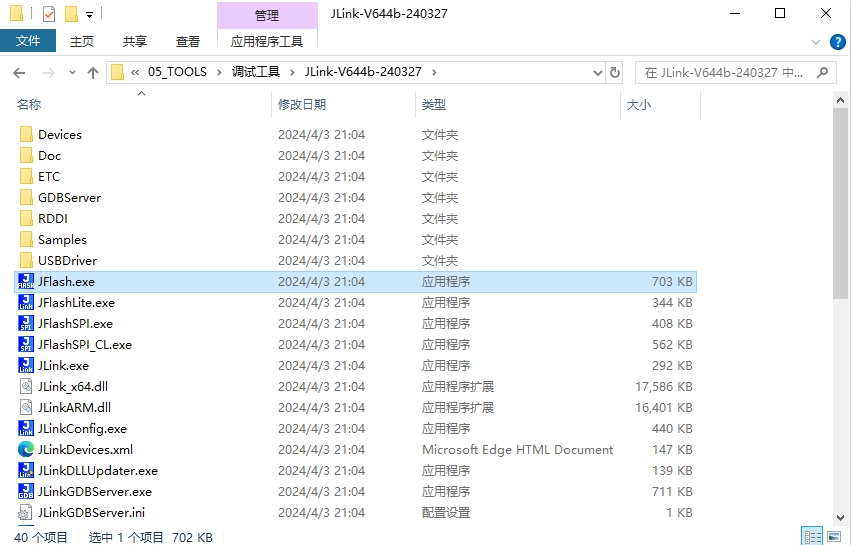Sort by 名称 column header
The width and height of the screenshot is (851, 545).
[x=141, y=104]
